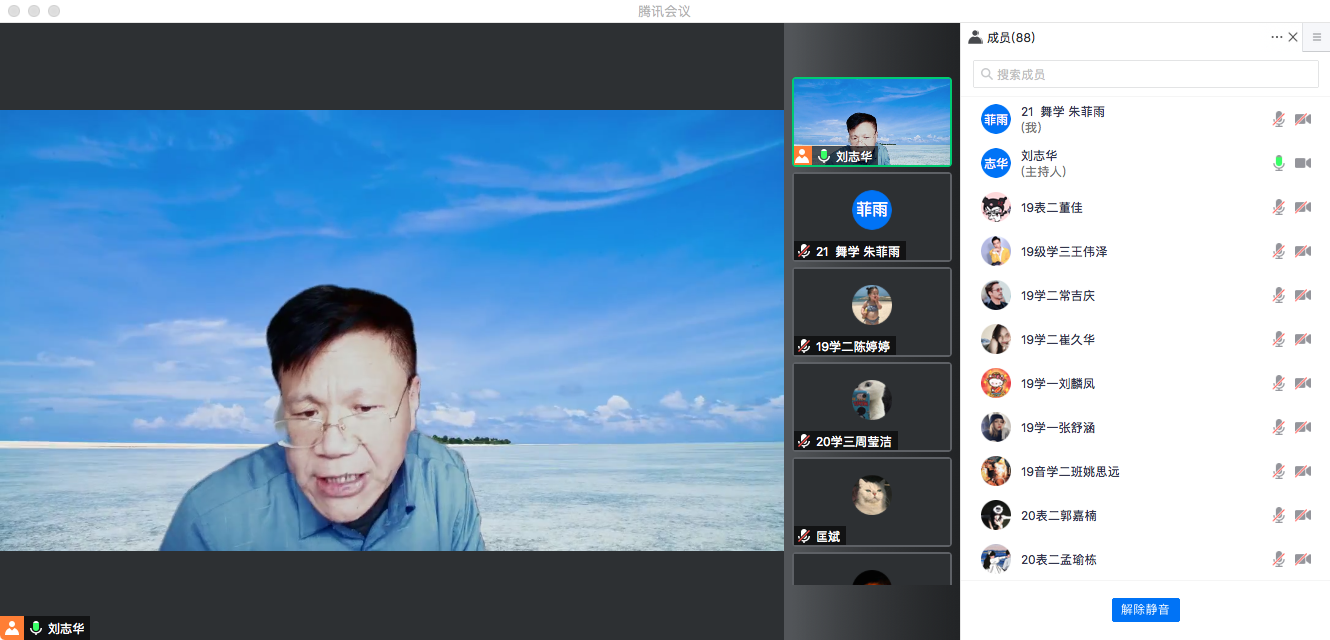Click the 菲雨 avatar in member list
1330x640 pixels.
click(996, 119)
